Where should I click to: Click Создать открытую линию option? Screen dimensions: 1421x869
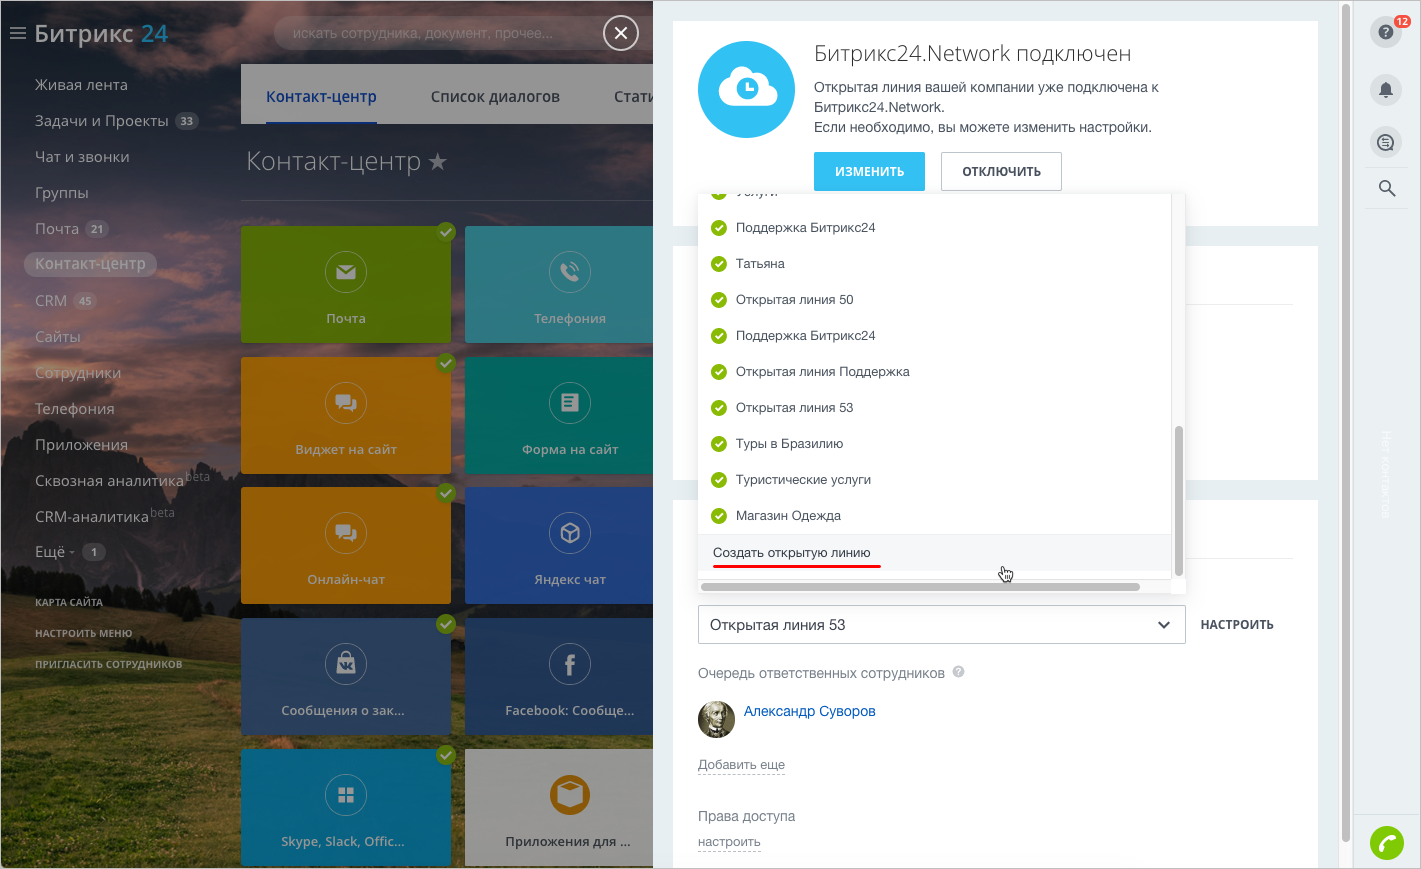tap(791, 553)
